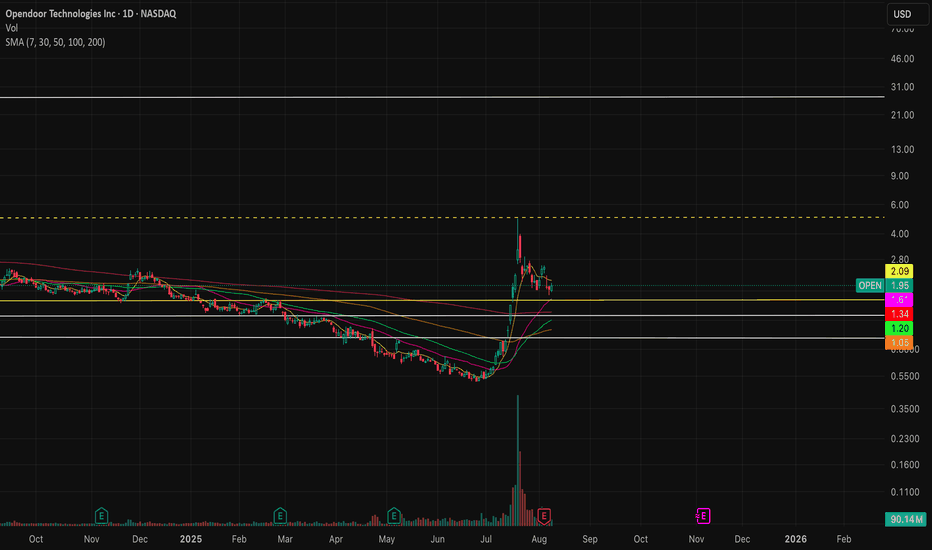Click the 21.00 price axis label
Viewport: 932px width, 550px height.
[902, 115]
